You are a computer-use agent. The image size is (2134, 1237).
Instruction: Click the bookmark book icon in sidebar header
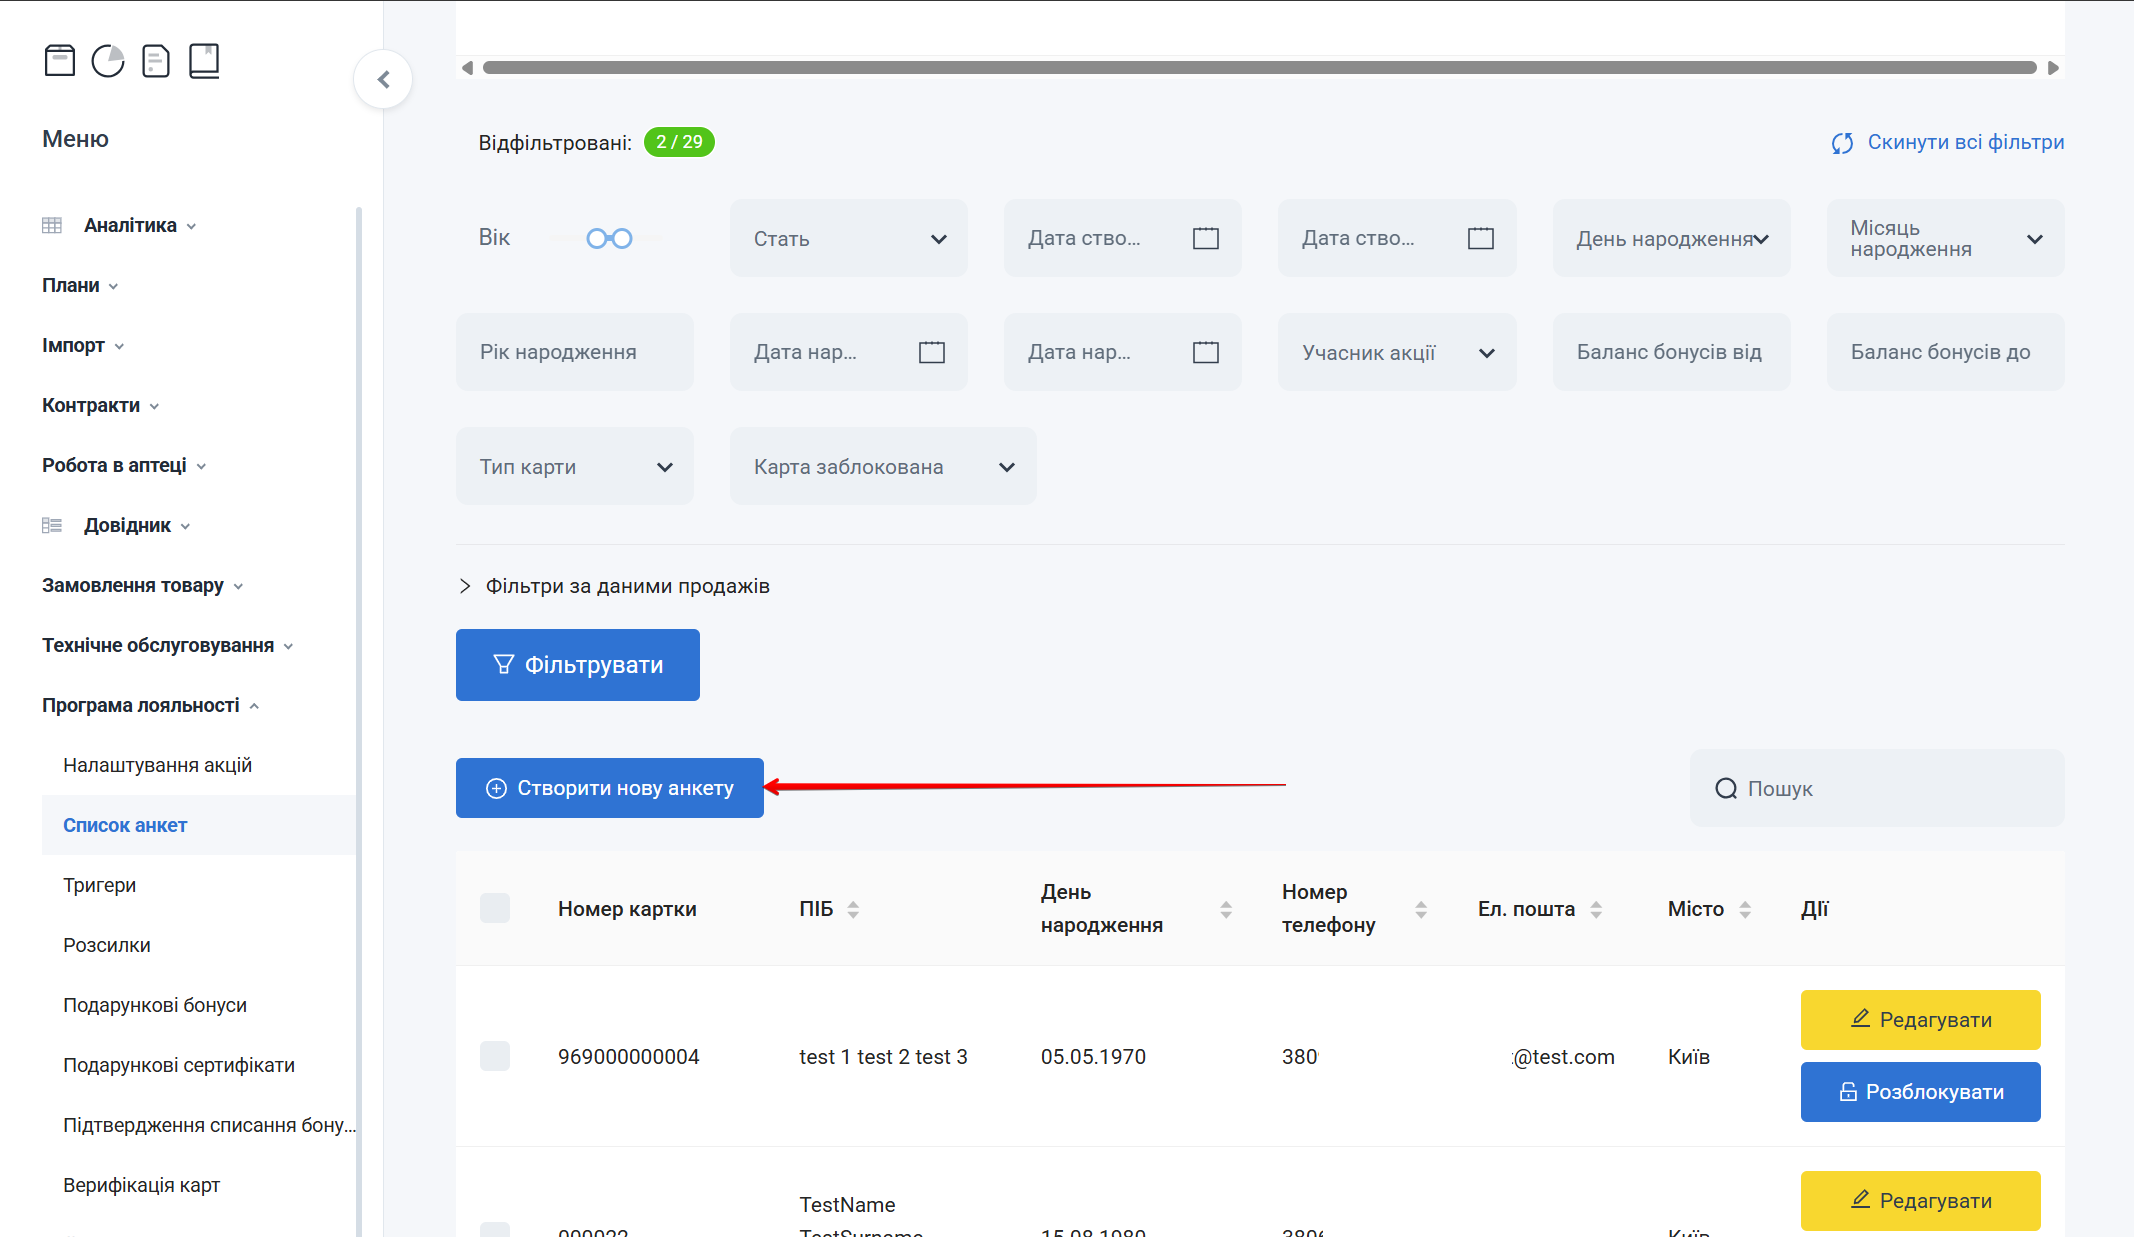204,61
